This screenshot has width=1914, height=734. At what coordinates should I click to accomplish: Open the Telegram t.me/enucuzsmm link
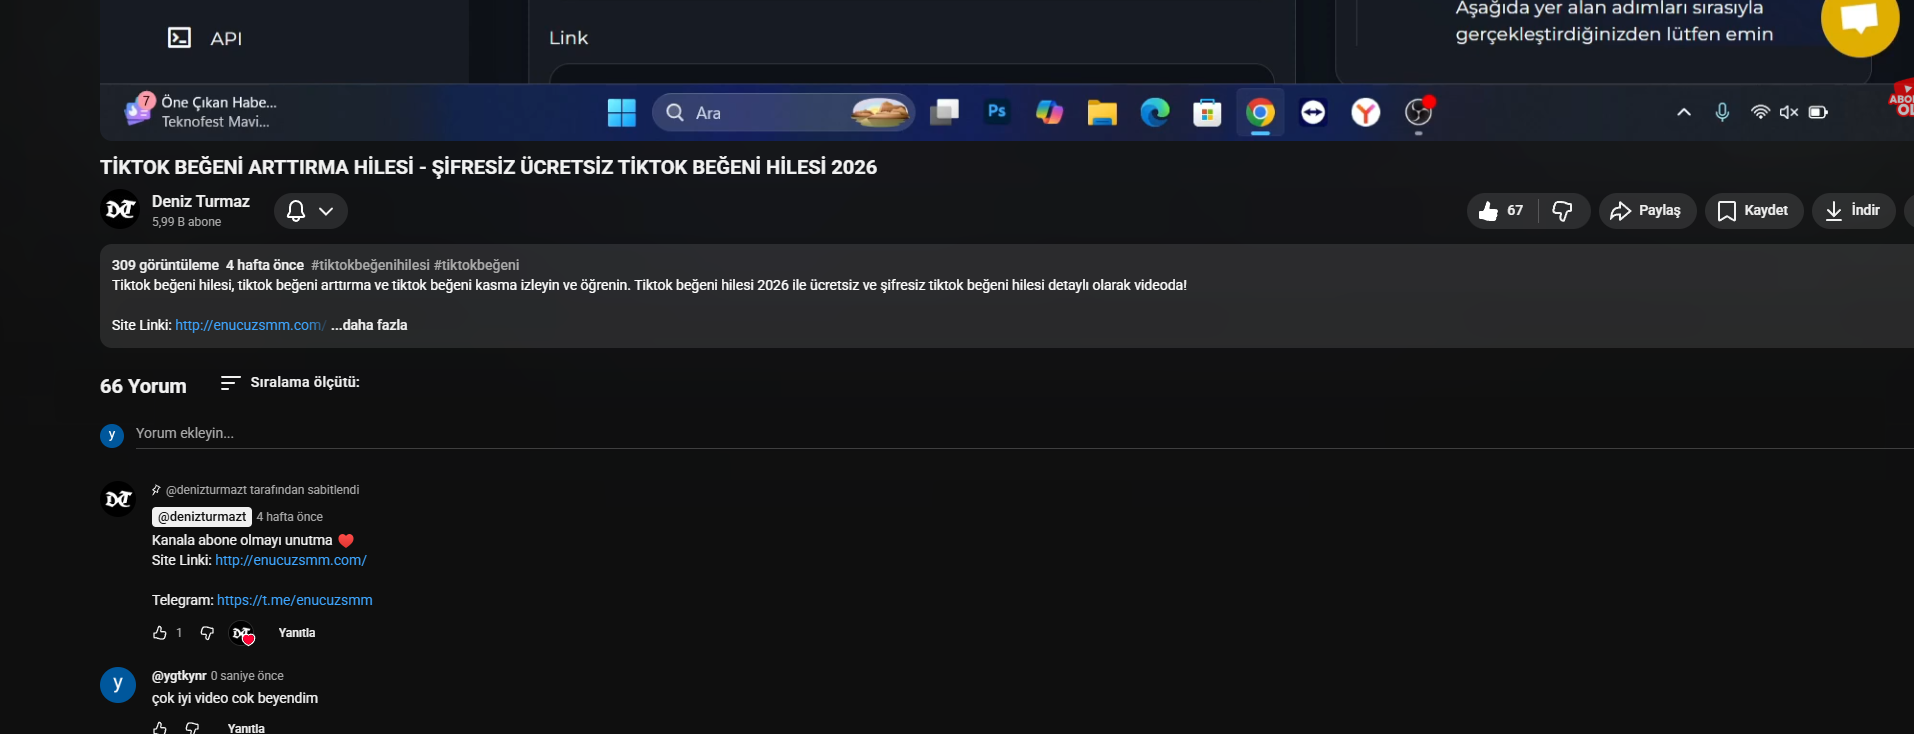pos(295,600)
